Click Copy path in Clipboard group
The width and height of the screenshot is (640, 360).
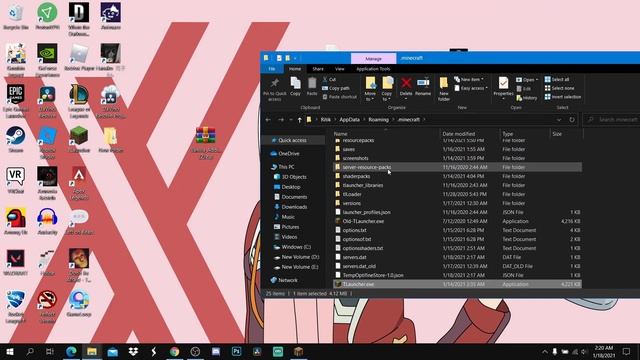point(336,88)
